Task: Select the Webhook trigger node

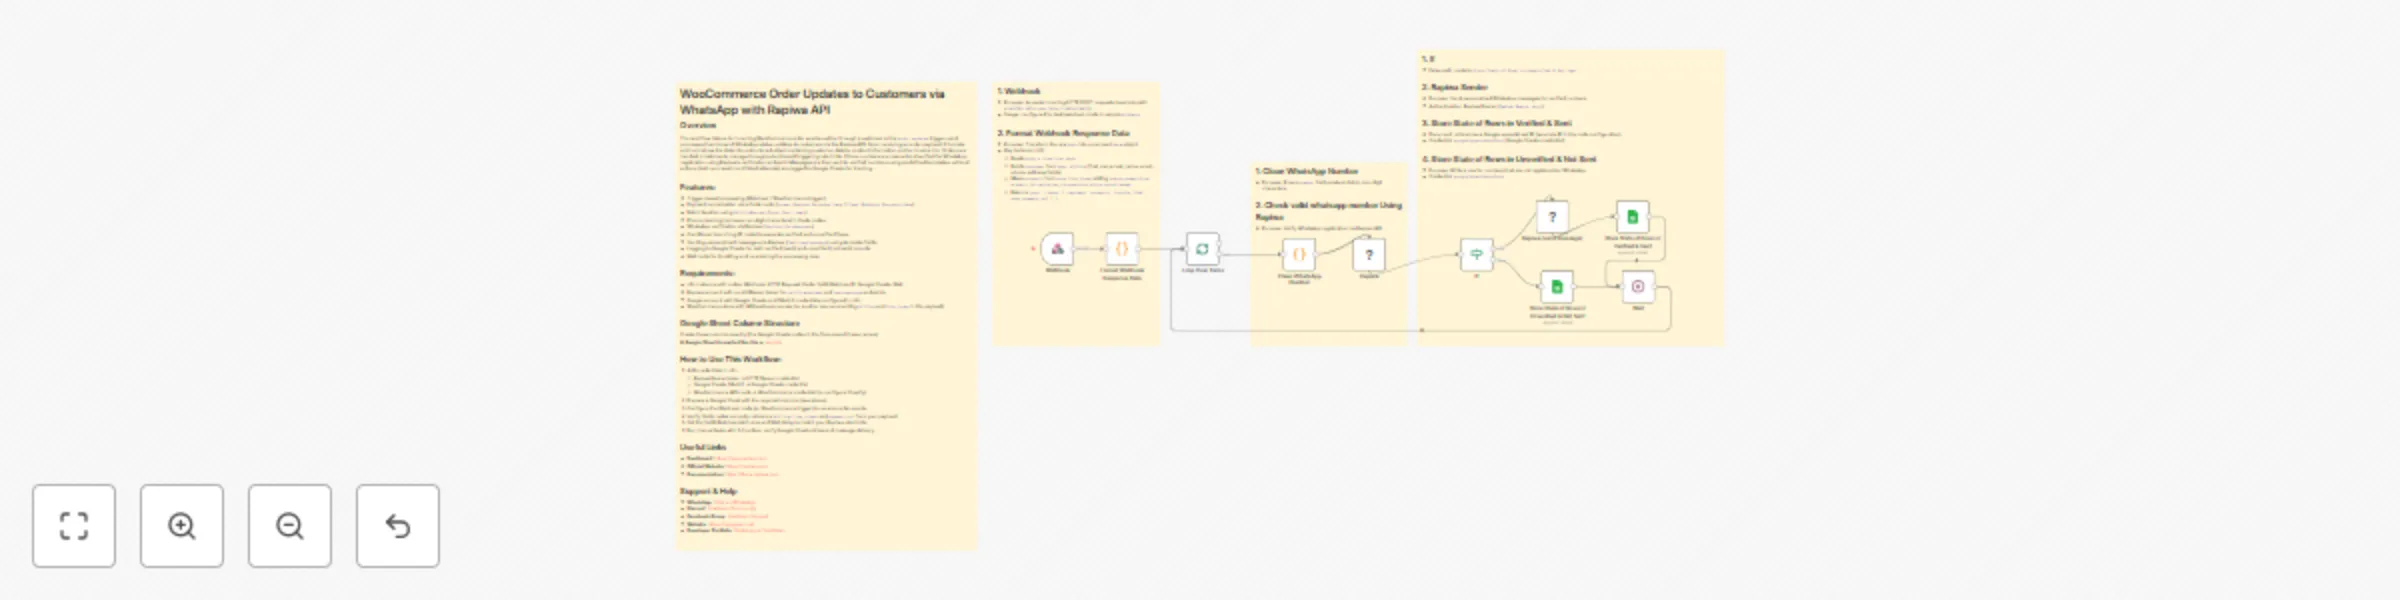Action: coord(1057,249)
